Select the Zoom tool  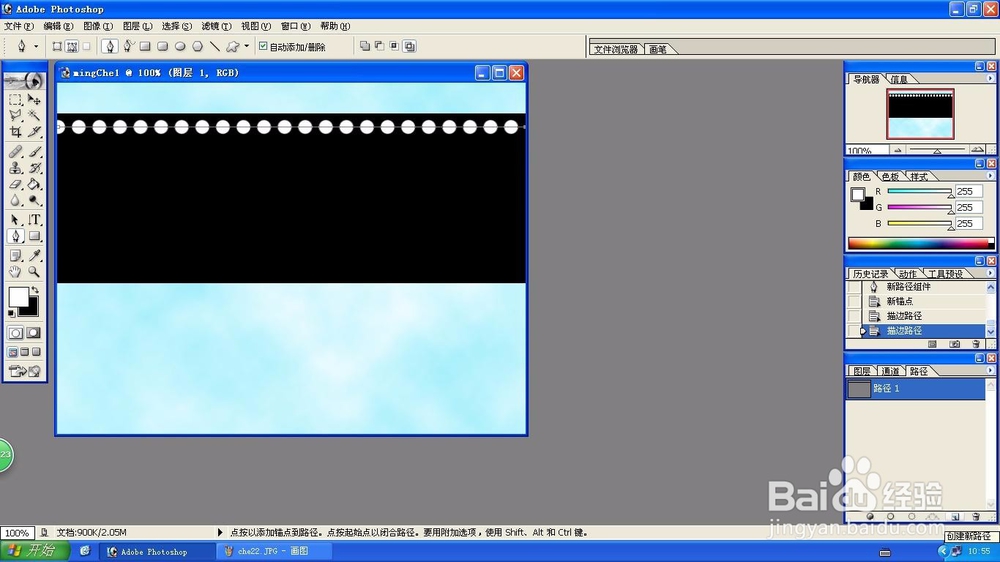point(34,272)
